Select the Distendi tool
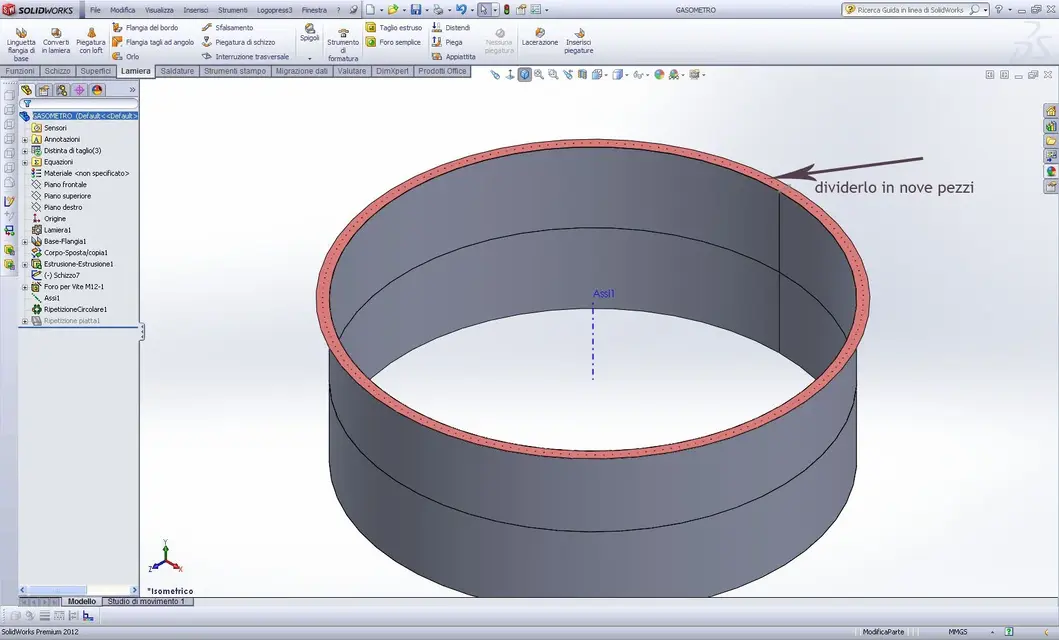Image resolution: width=1059 pixels, height=640 pixels. pos(451,28)
